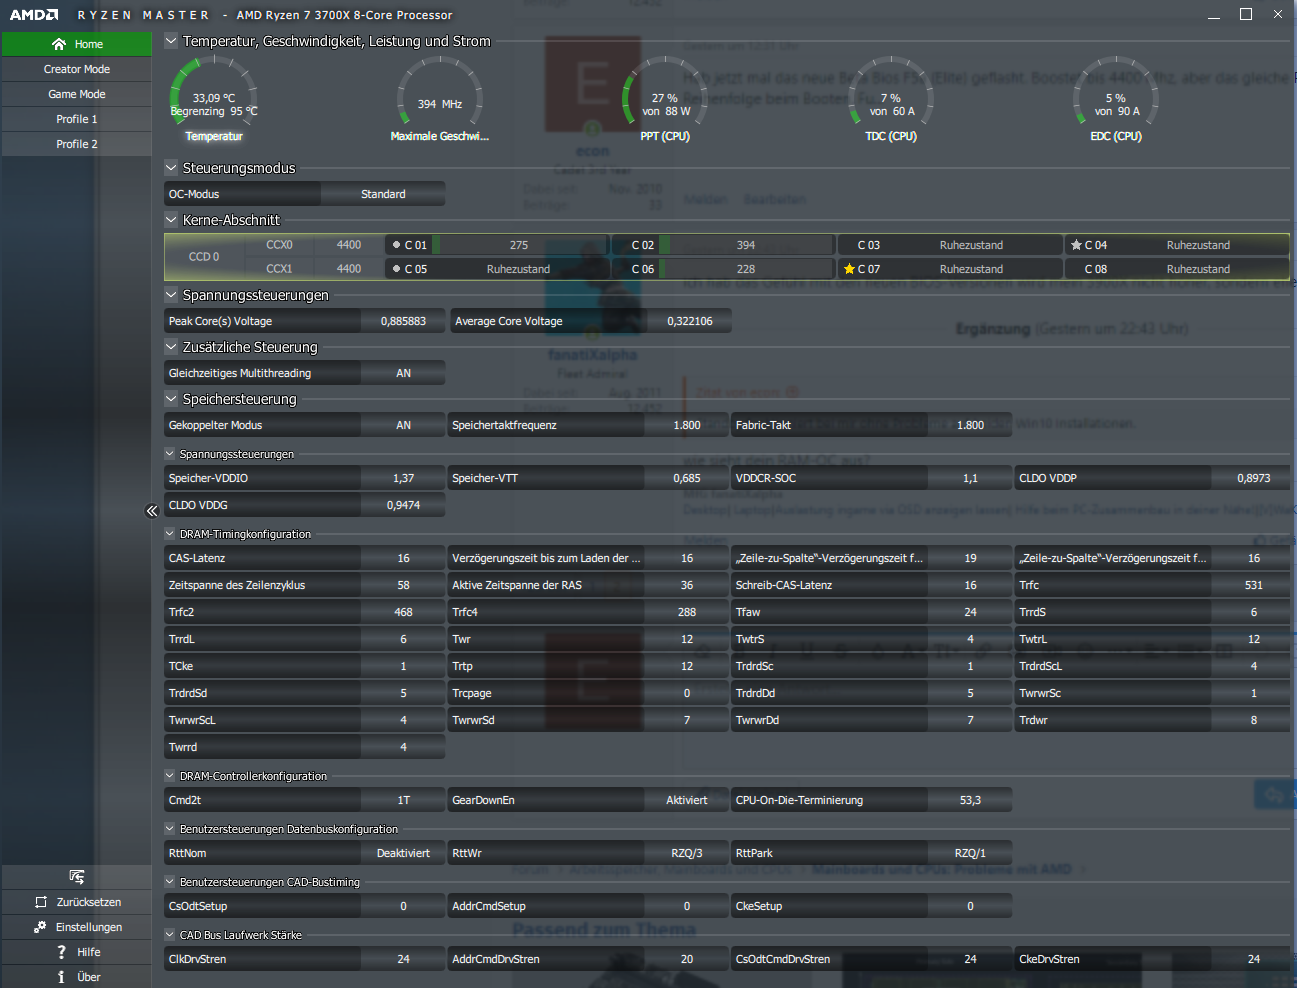
Task: Click the CPU-On-Die-Terminierung value 53,3
Action: 970,800
